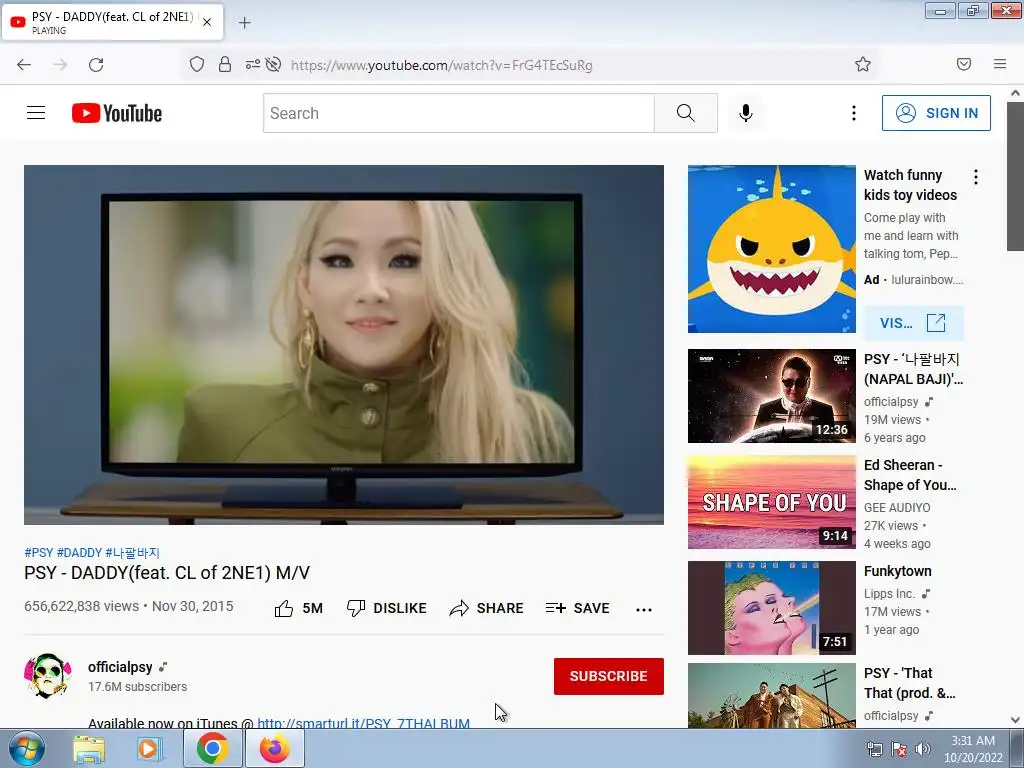
Task: Open site permissions icon in address bar
Action: [253, 65]
